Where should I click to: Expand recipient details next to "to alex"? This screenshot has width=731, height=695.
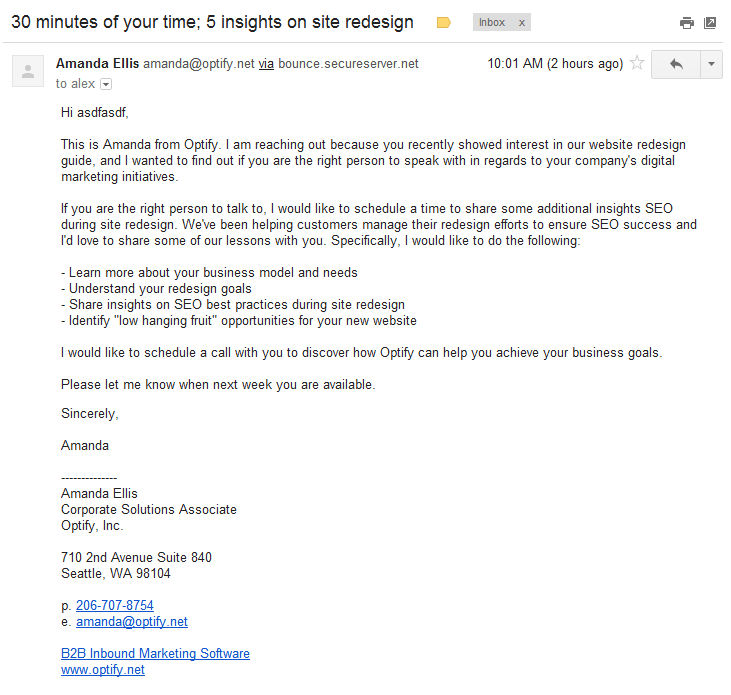(x=106, y=85)
